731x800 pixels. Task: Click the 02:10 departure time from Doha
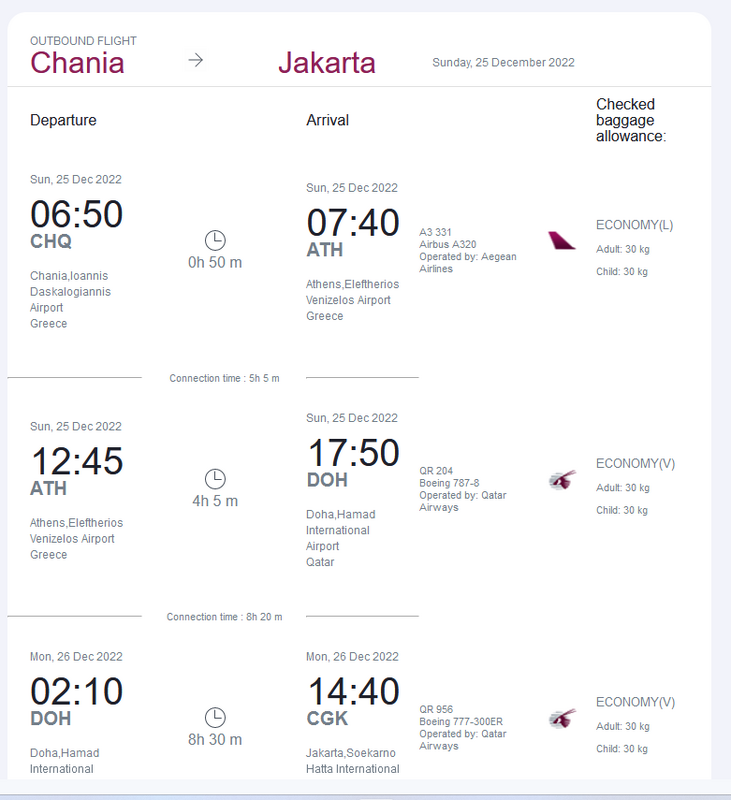click(x=77, y=691)
